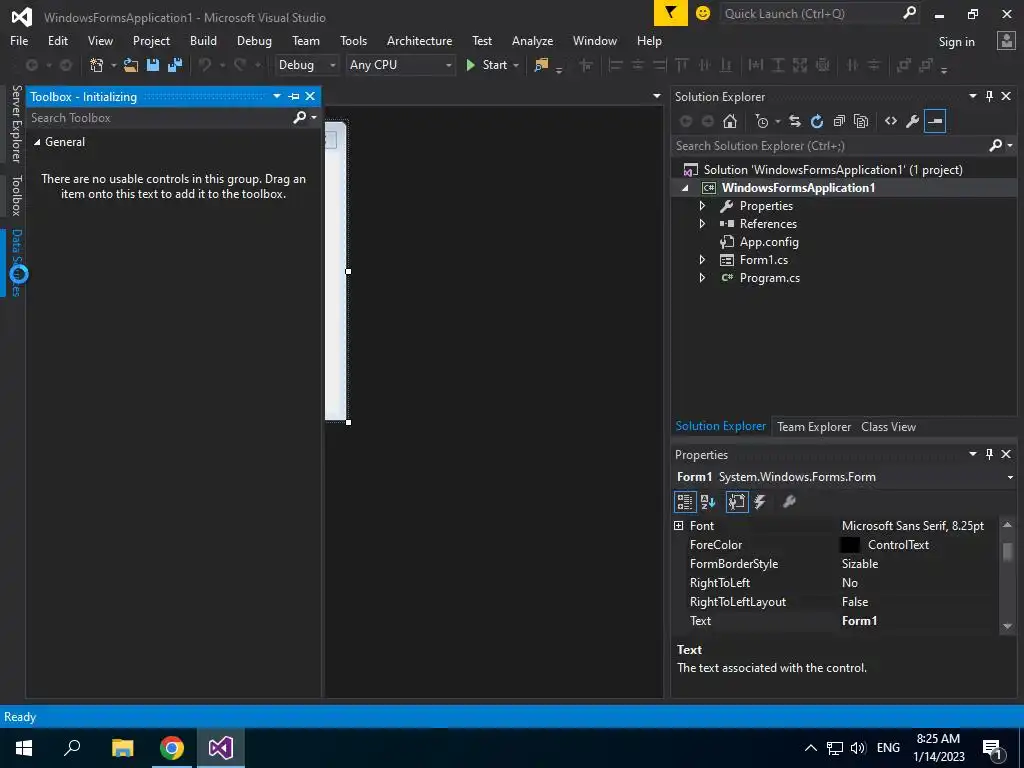Expand the Properties node in solution tree
The image size is (1024, 768).
click(x=703, y=206)
